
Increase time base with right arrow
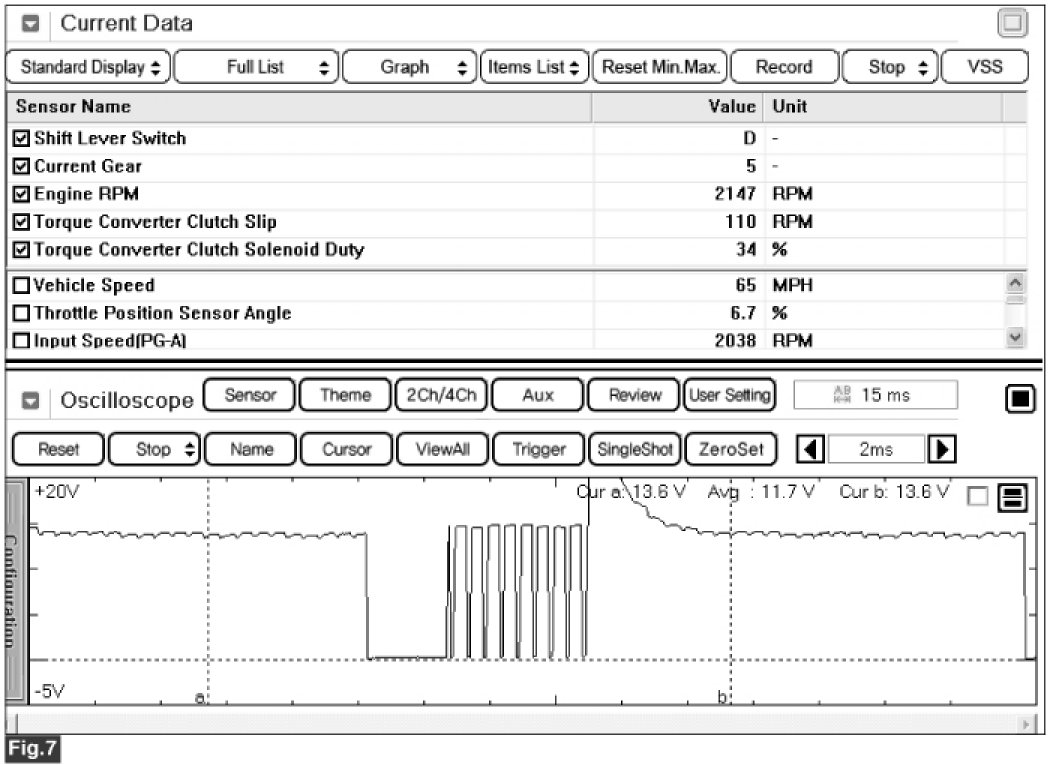(939, 450)
